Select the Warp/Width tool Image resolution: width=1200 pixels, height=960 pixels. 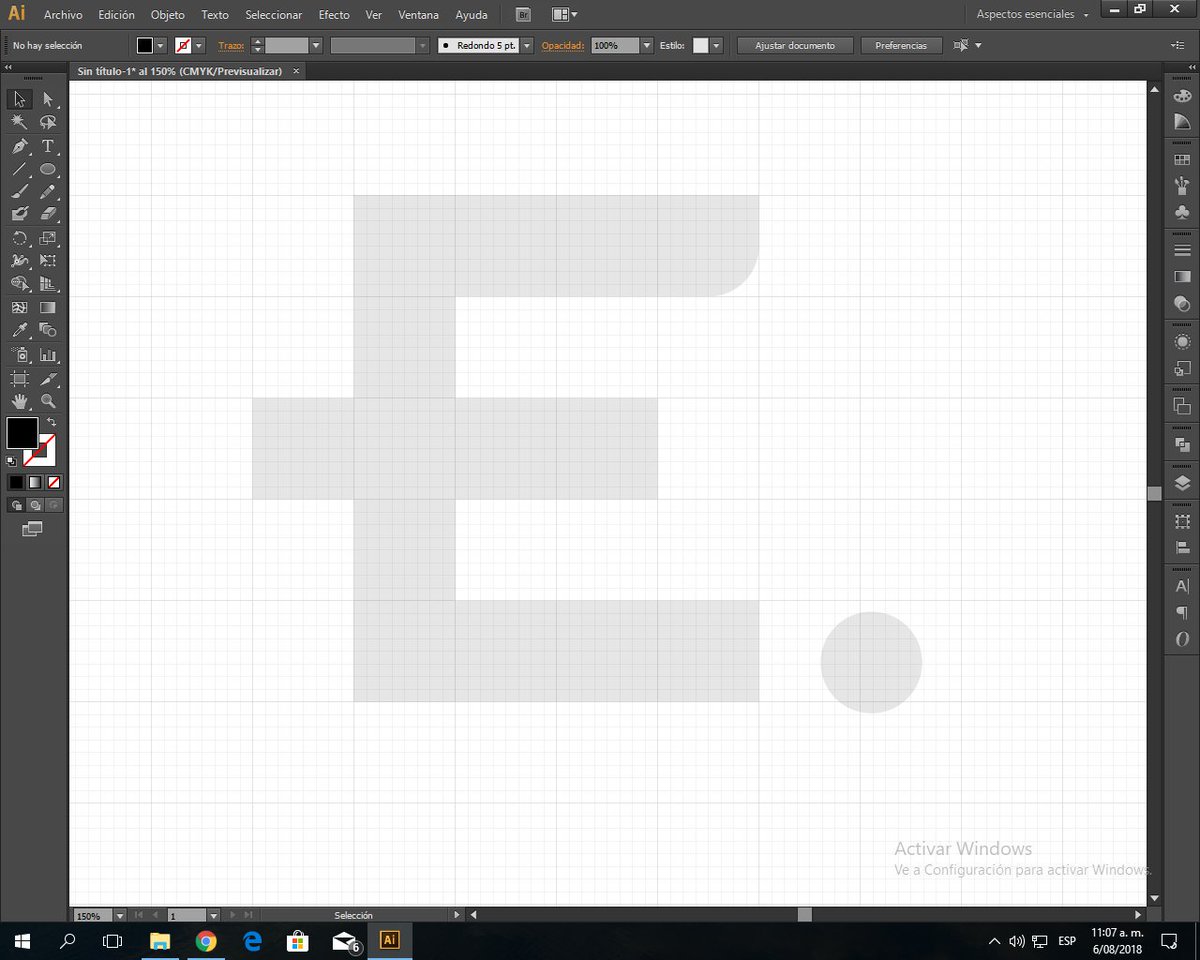(19, 261)
